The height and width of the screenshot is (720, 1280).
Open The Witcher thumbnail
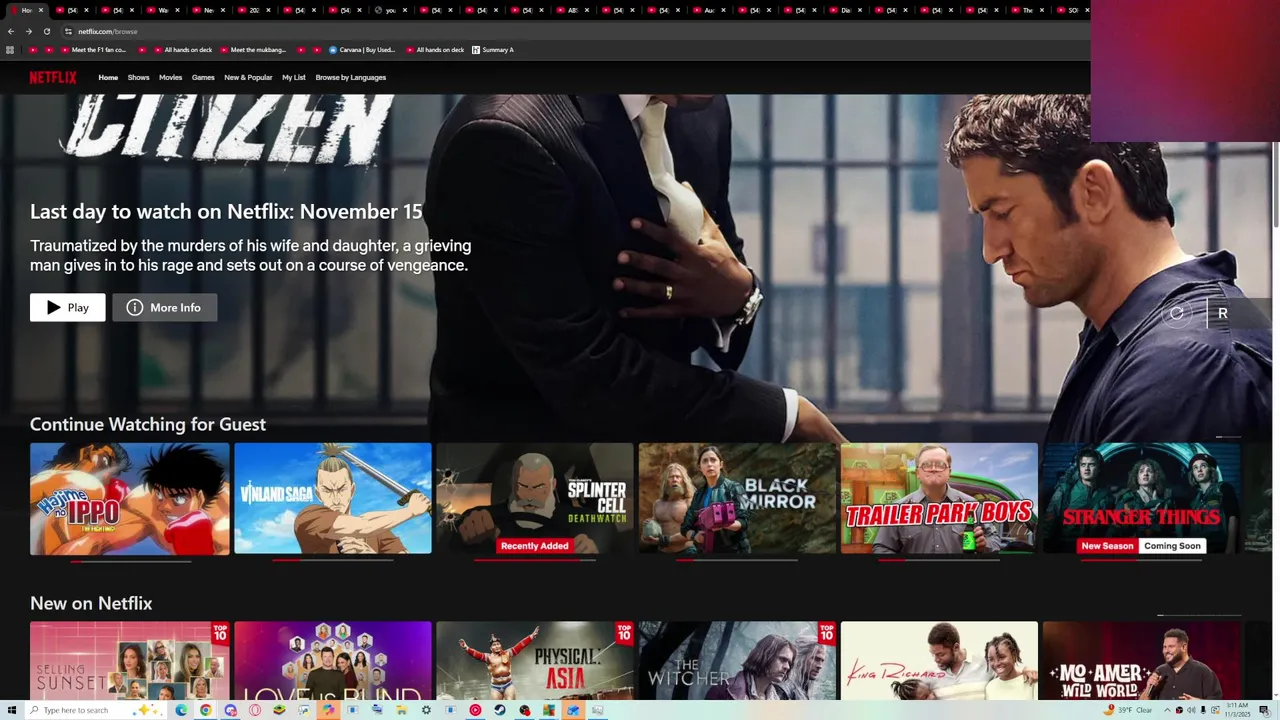737,661
